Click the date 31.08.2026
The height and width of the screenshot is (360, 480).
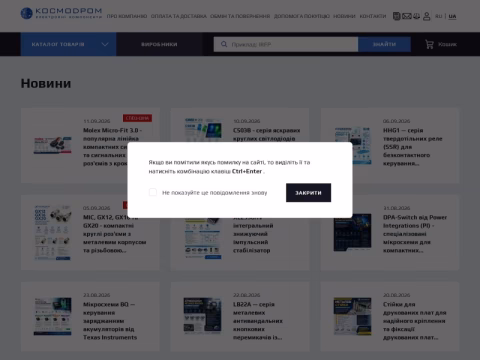coord(396,208)
